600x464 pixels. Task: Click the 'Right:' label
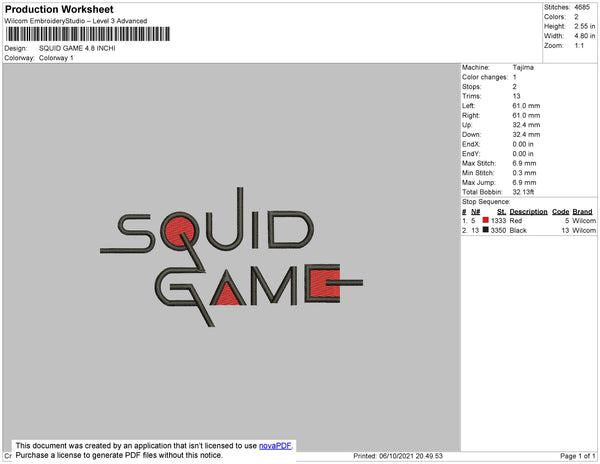point(471,116)
